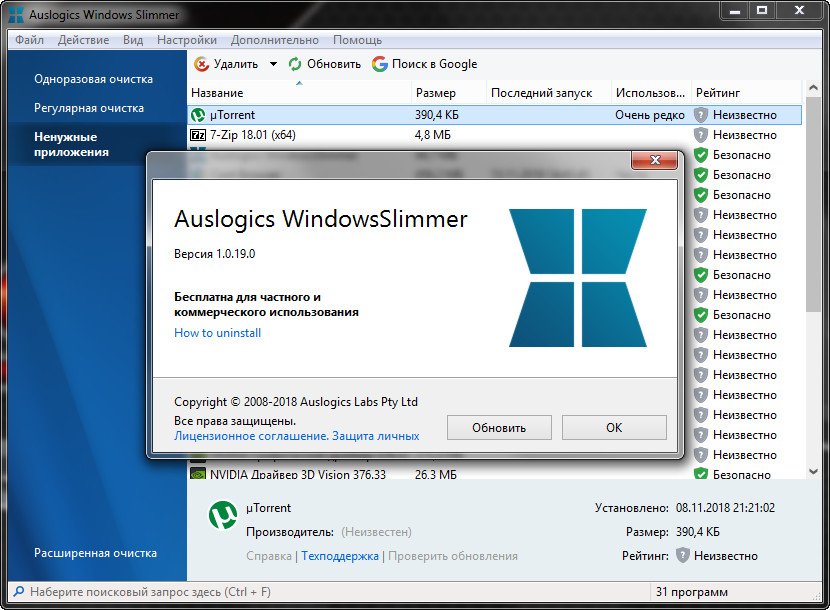Image resolution: width=830 pixels, height=610 pixels.
Task: Click the grey rating shield in the μTorrent row
Action: 701,115
